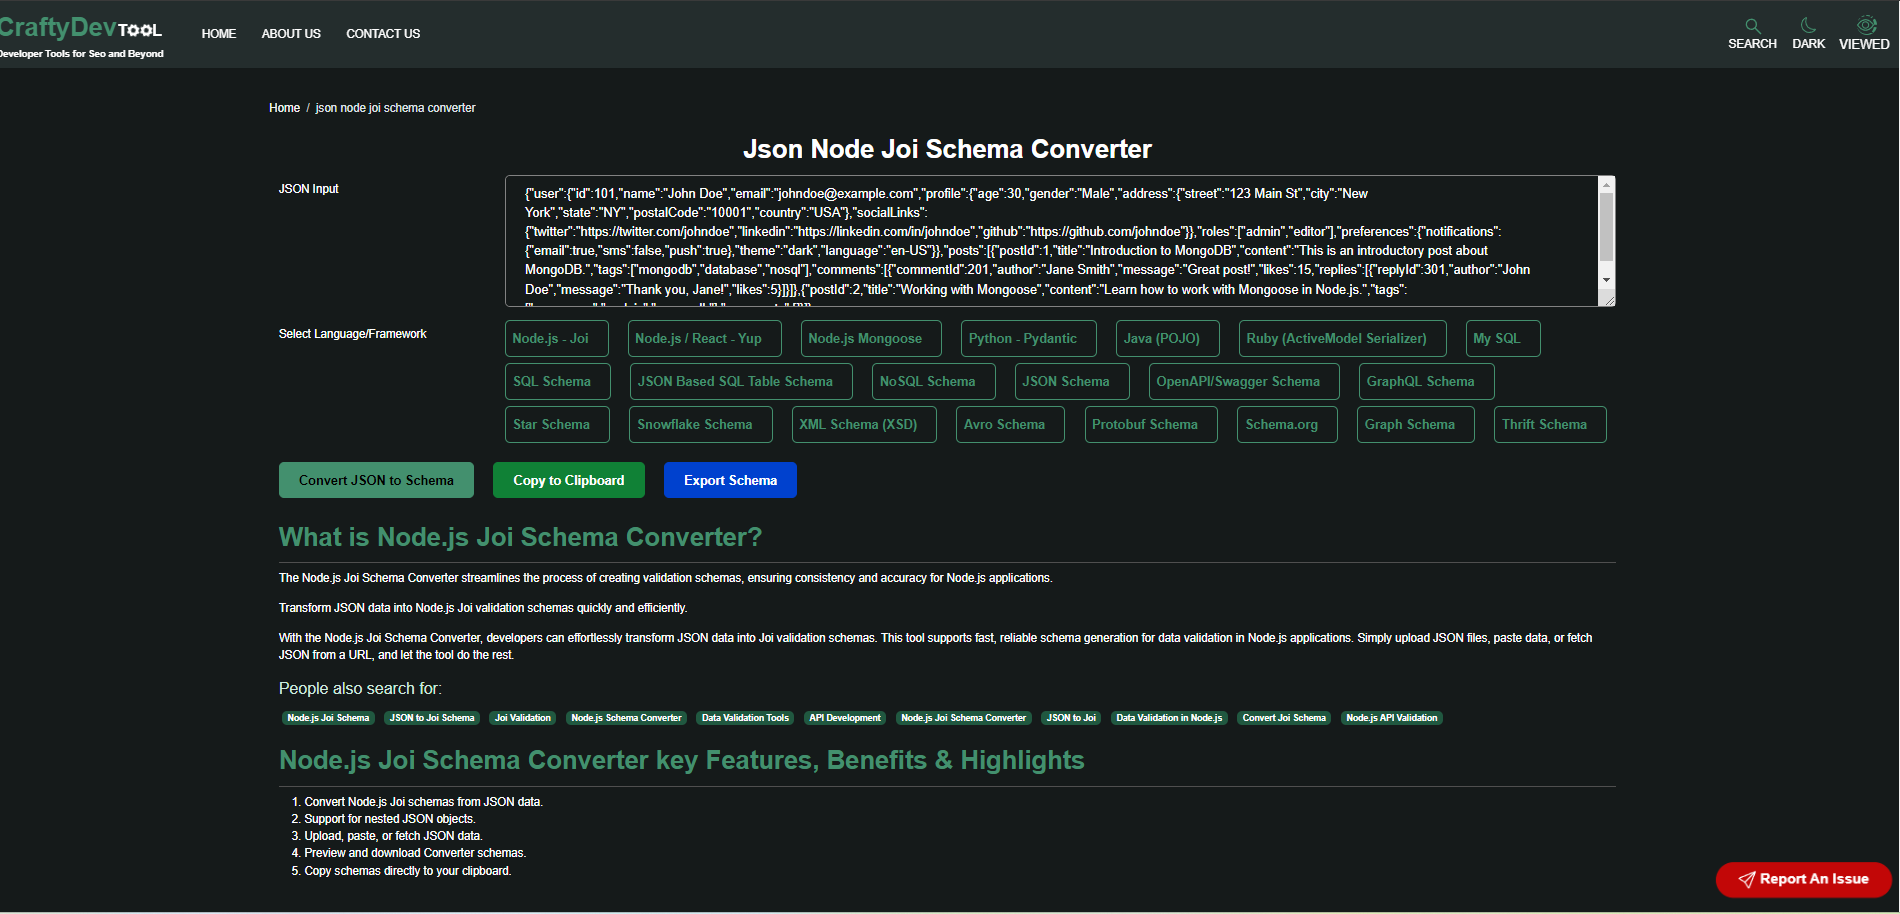Click the Convert Joi Schema tag
This screenshot has width=1900, height=914.
pos(1284,718)
